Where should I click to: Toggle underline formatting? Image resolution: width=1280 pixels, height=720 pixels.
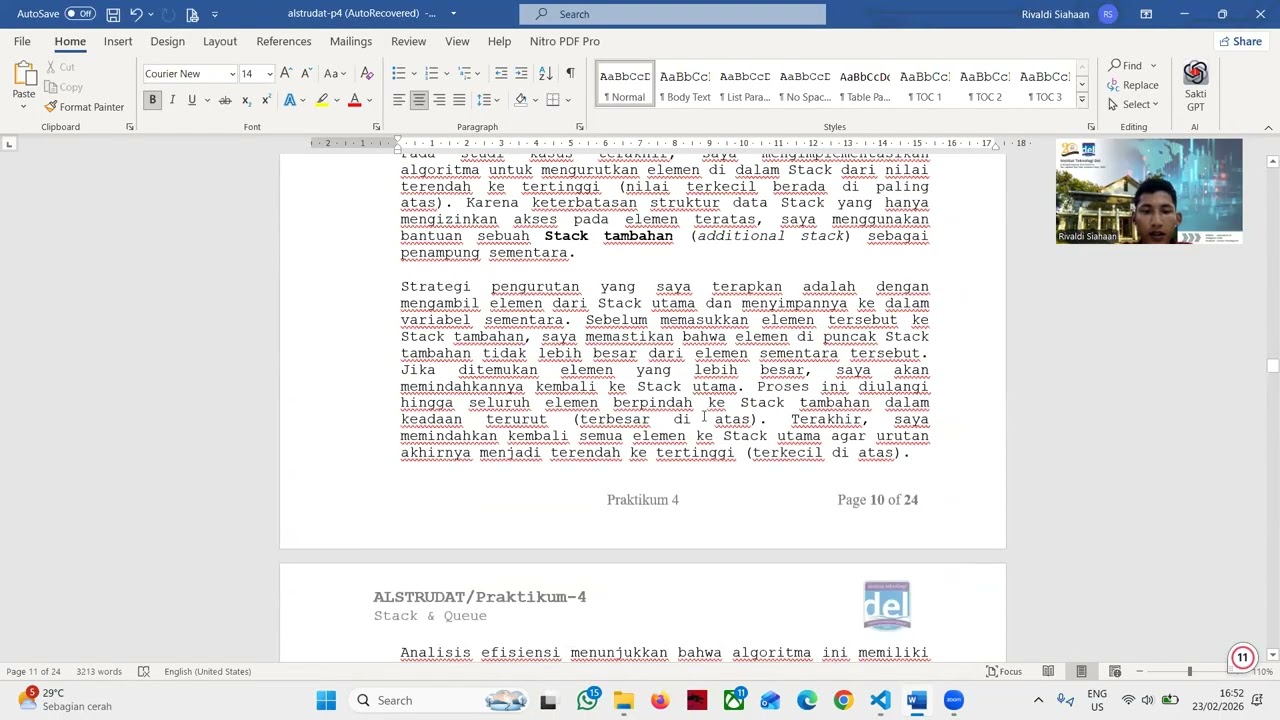click(x=191, y=100)
